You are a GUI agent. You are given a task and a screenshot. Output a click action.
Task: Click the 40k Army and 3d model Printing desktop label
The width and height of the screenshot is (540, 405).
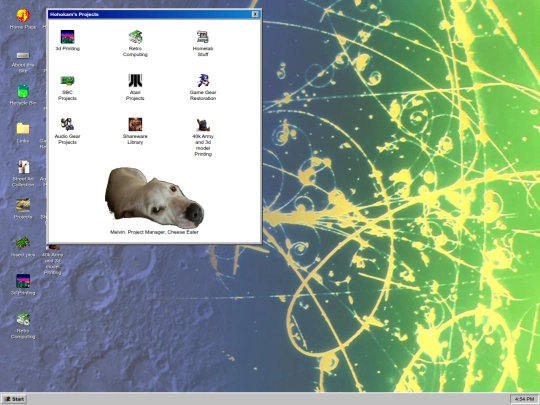52,264
